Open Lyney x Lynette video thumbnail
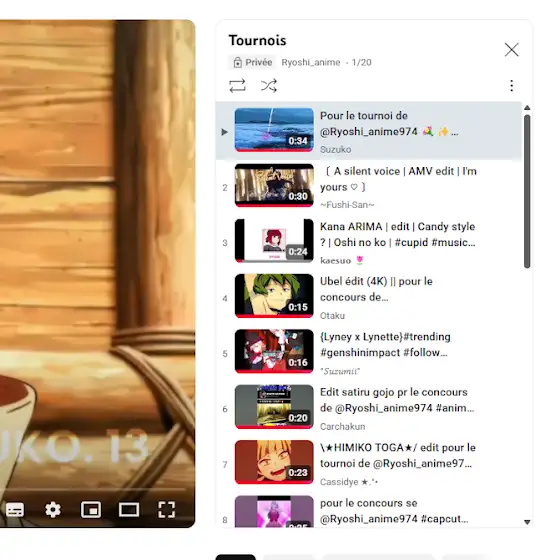Image resolution: width=560 pixels, height=560 pixels. (274, 351)
